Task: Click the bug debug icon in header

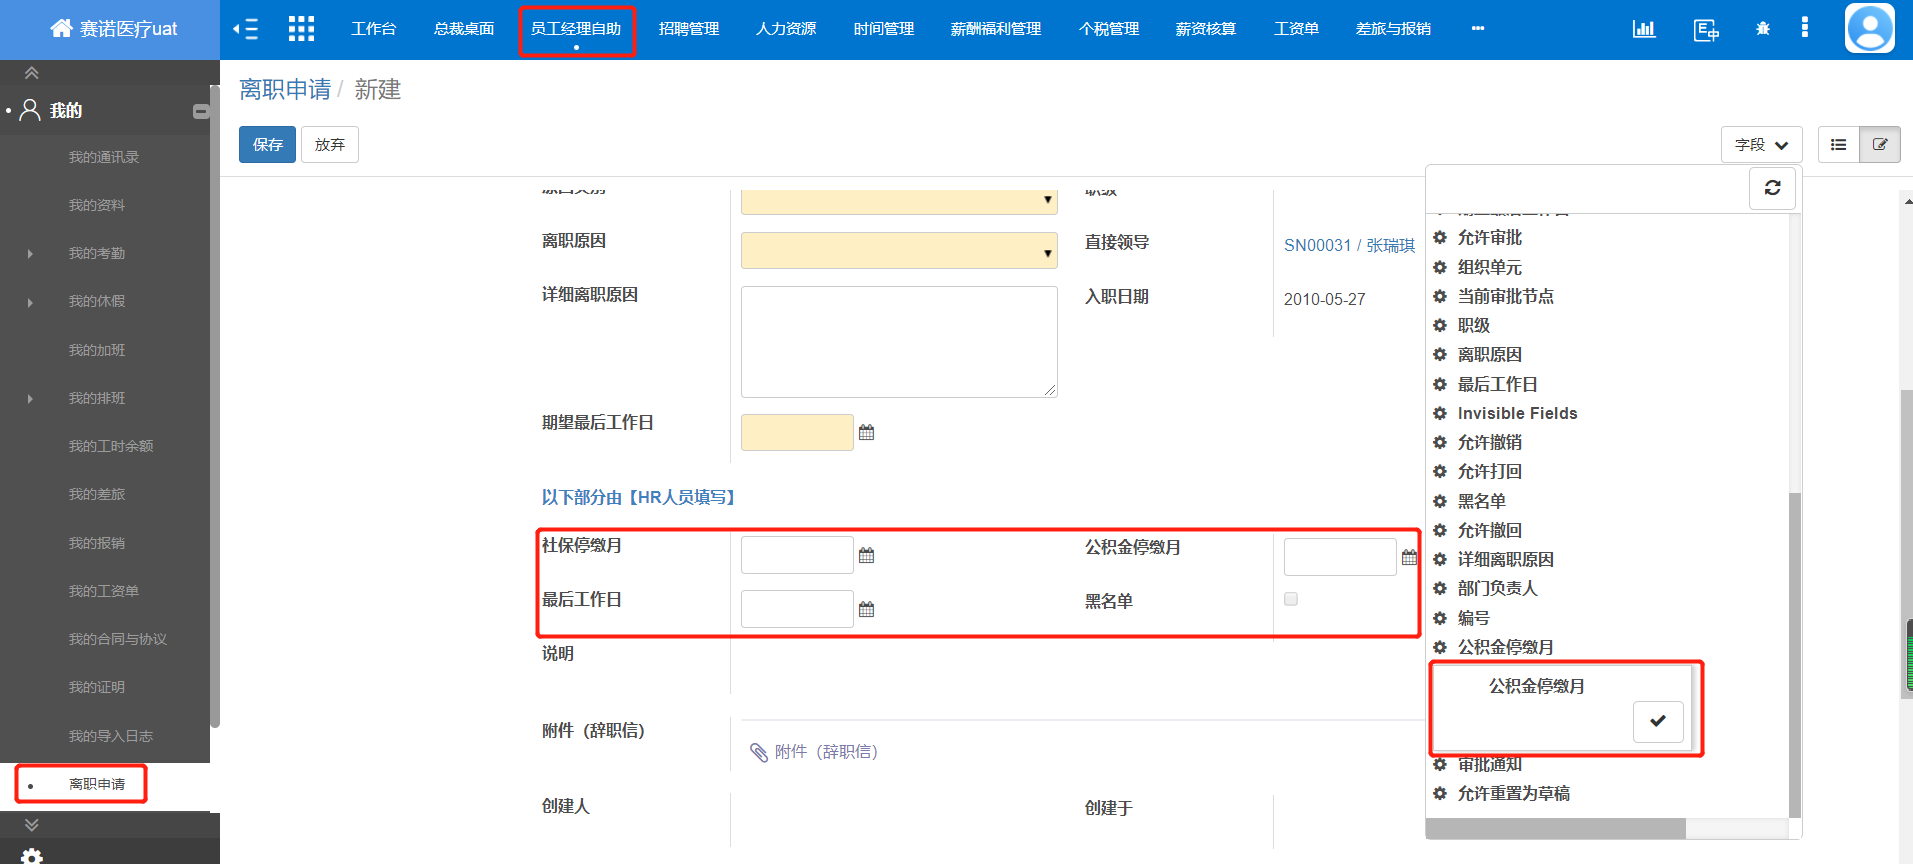Action: [1763, 29]
